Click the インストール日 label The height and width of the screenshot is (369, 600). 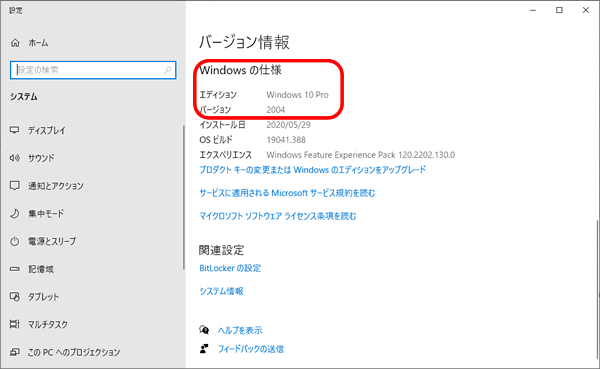tap(222, 125)
